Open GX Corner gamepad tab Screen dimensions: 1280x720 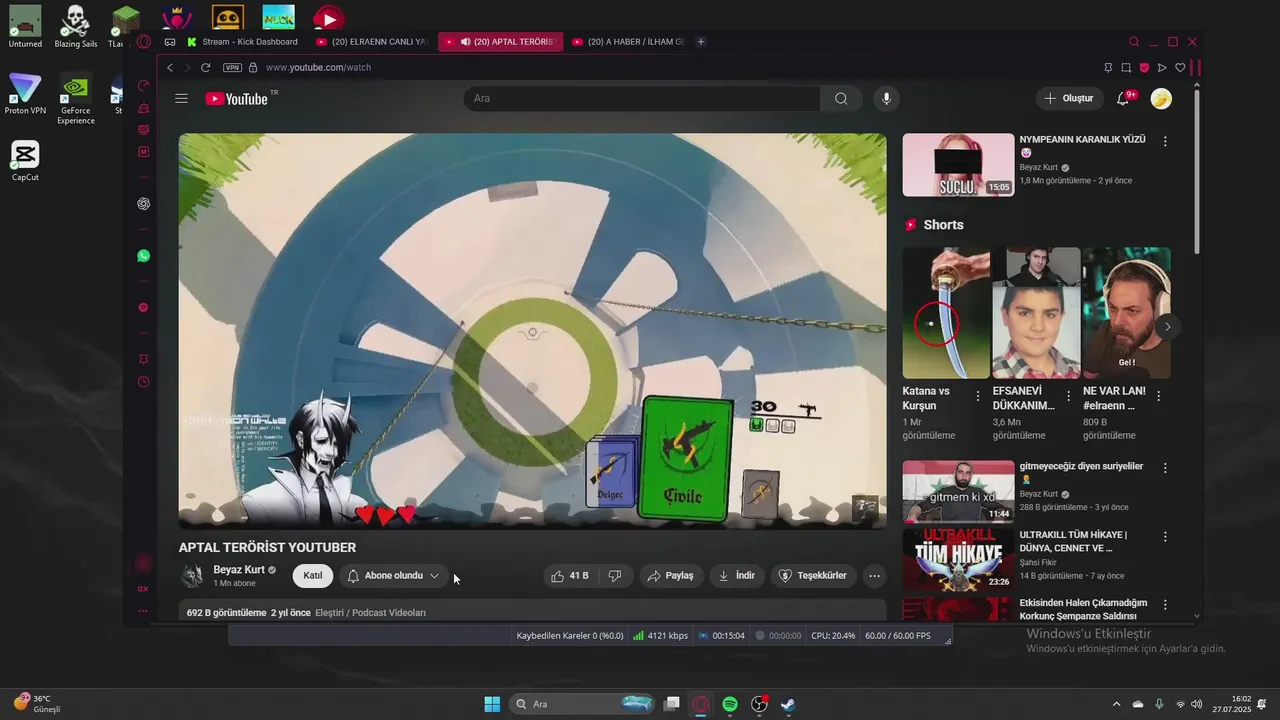[x=169, y=42]
